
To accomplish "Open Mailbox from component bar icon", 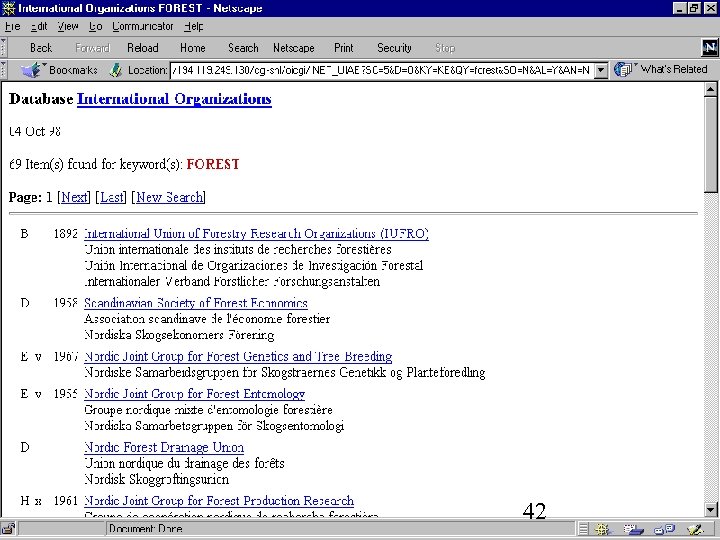I will pyautogui.click(x=633, y=529).
